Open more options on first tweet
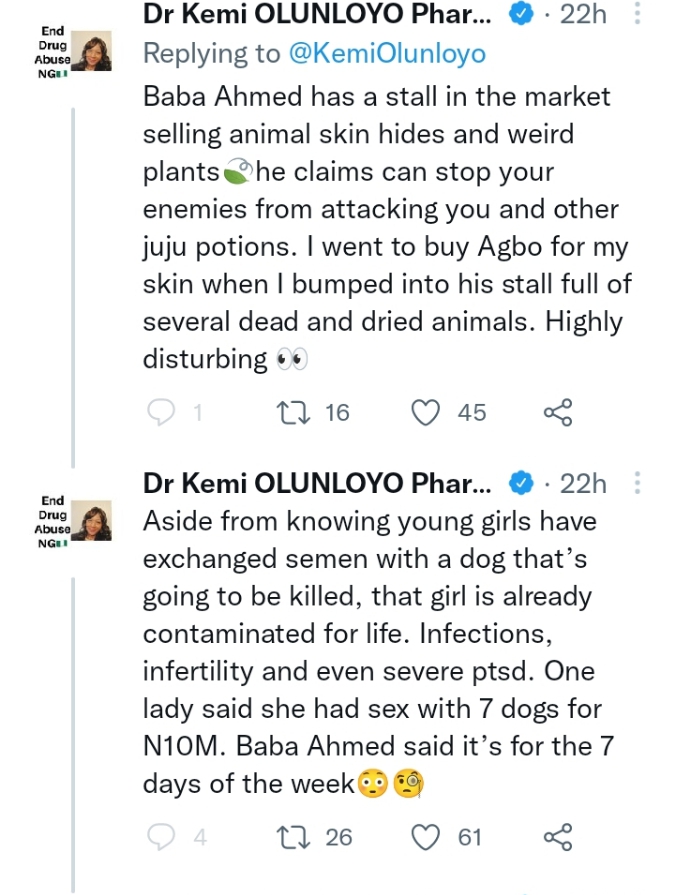This screenshot has height=895, width=675. [x=638, y=16]
